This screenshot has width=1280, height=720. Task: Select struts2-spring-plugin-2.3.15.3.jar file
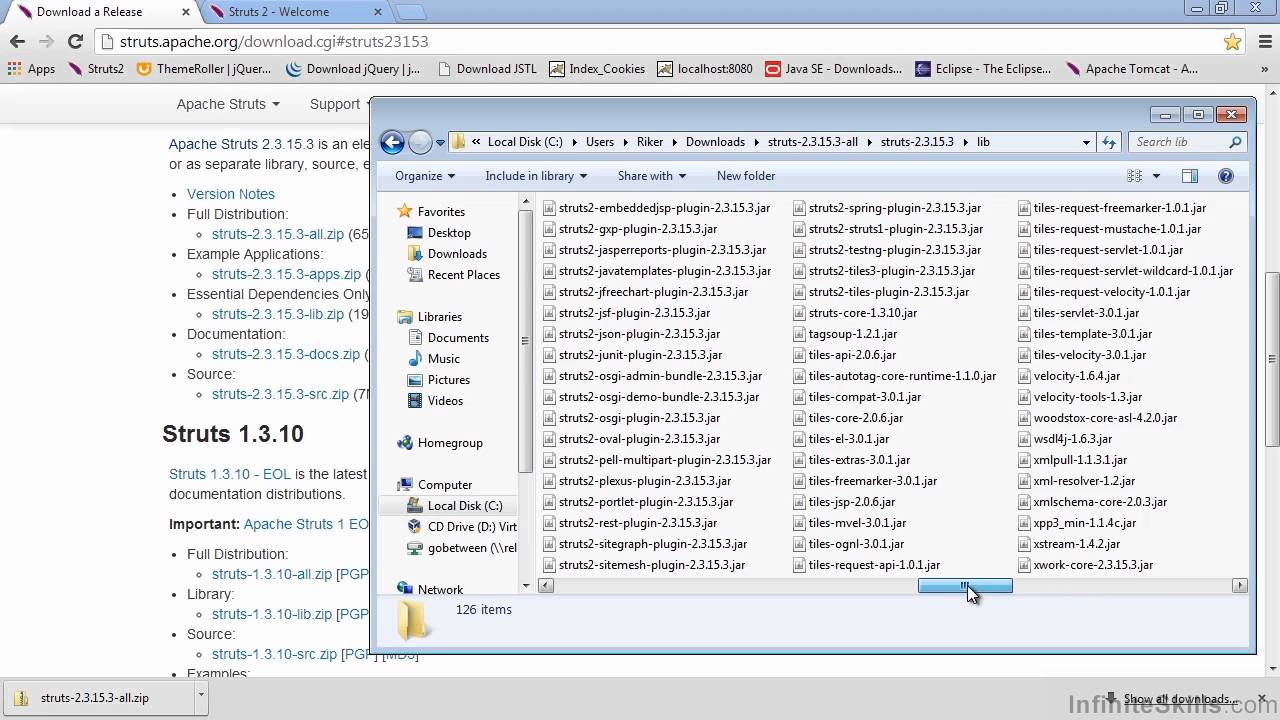(x=887, y=208)
